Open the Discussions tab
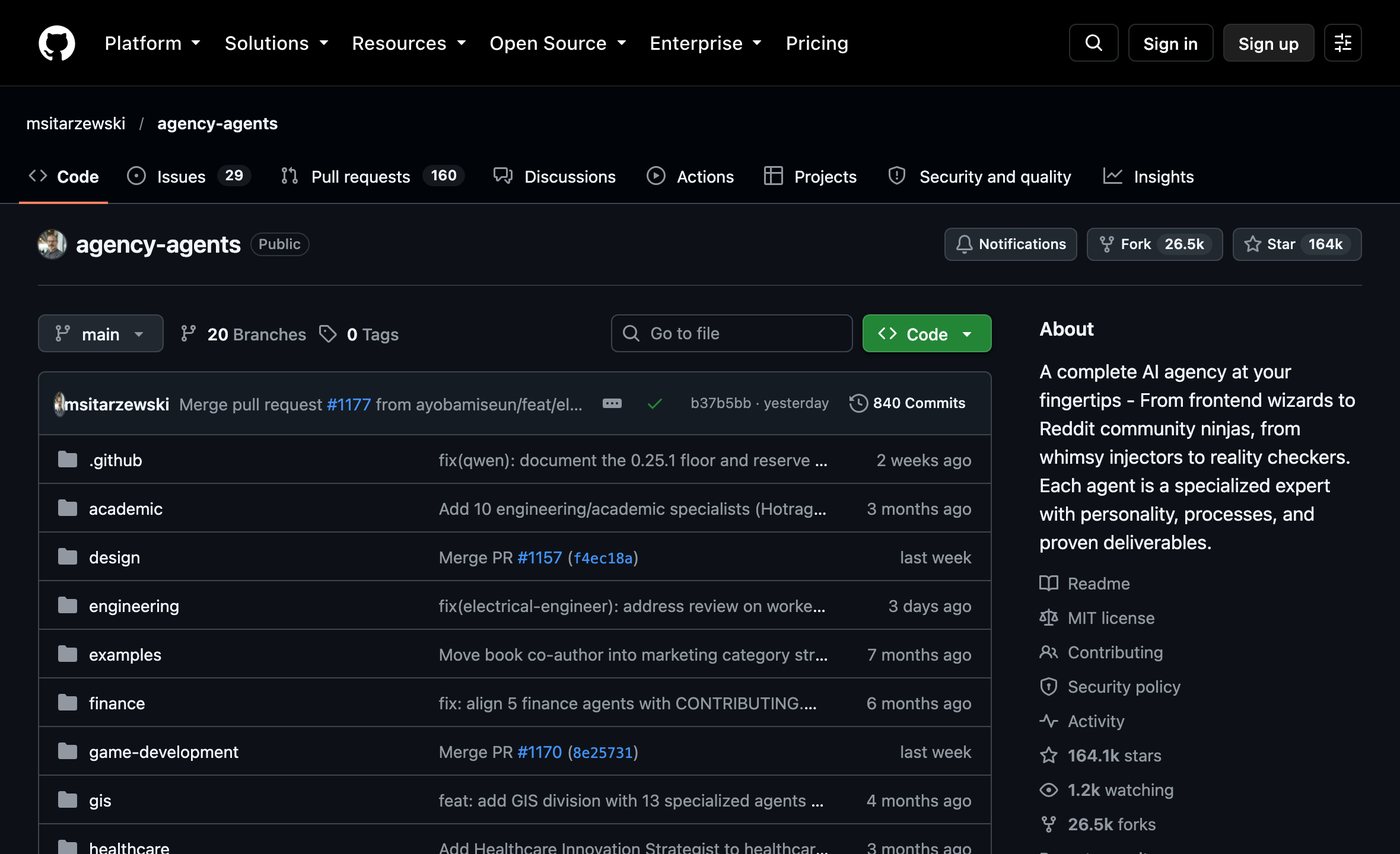1400x854 pixels. click(555, 176)
